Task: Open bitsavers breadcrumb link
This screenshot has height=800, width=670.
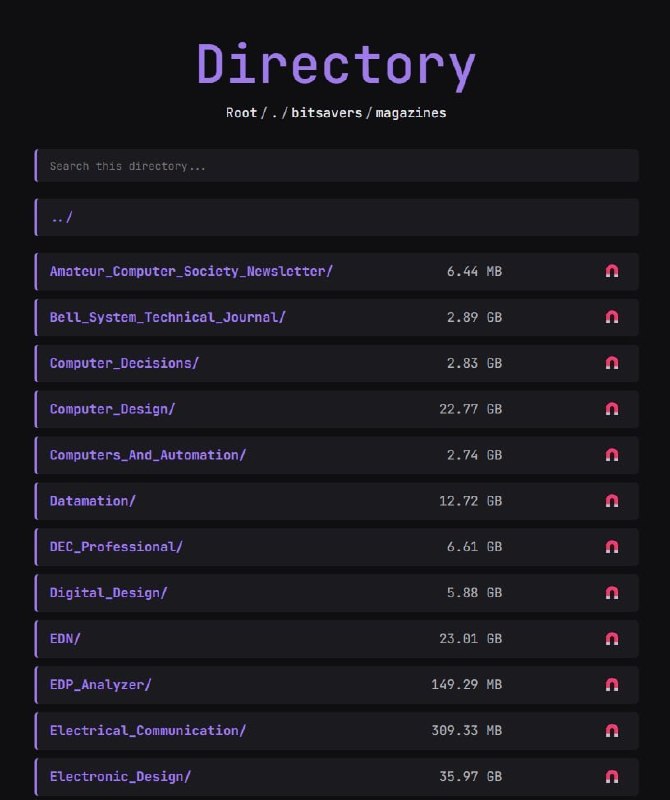Action: click(327, 112)
